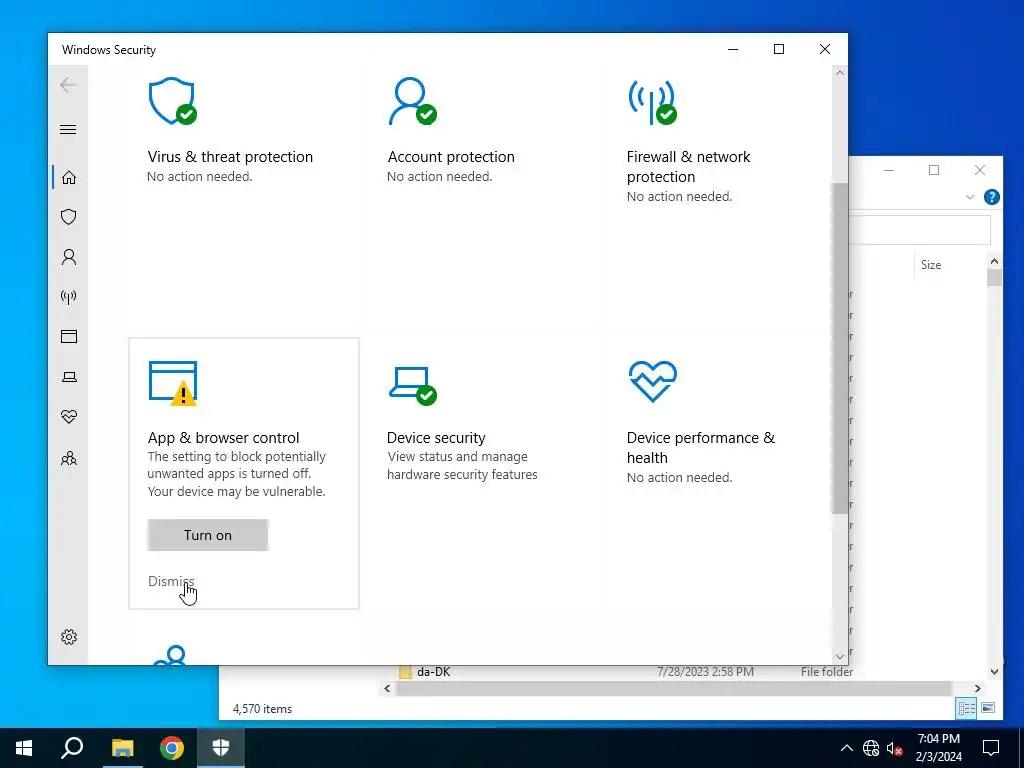Screen dimensions: 1024x768
Task: Open the network globe tray icon
Action: 871,748
